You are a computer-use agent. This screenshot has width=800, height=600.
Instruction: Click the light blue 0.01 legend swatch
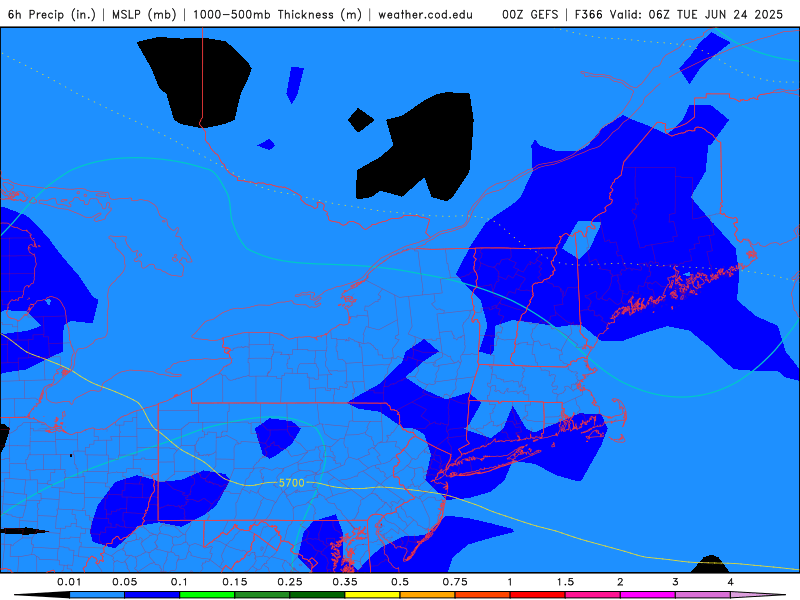97,595
